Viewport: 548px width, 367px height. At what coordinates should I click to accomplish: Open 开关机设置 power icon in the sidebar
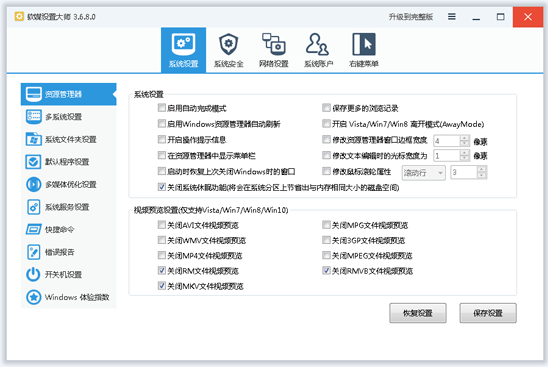(x=34, y=274)
